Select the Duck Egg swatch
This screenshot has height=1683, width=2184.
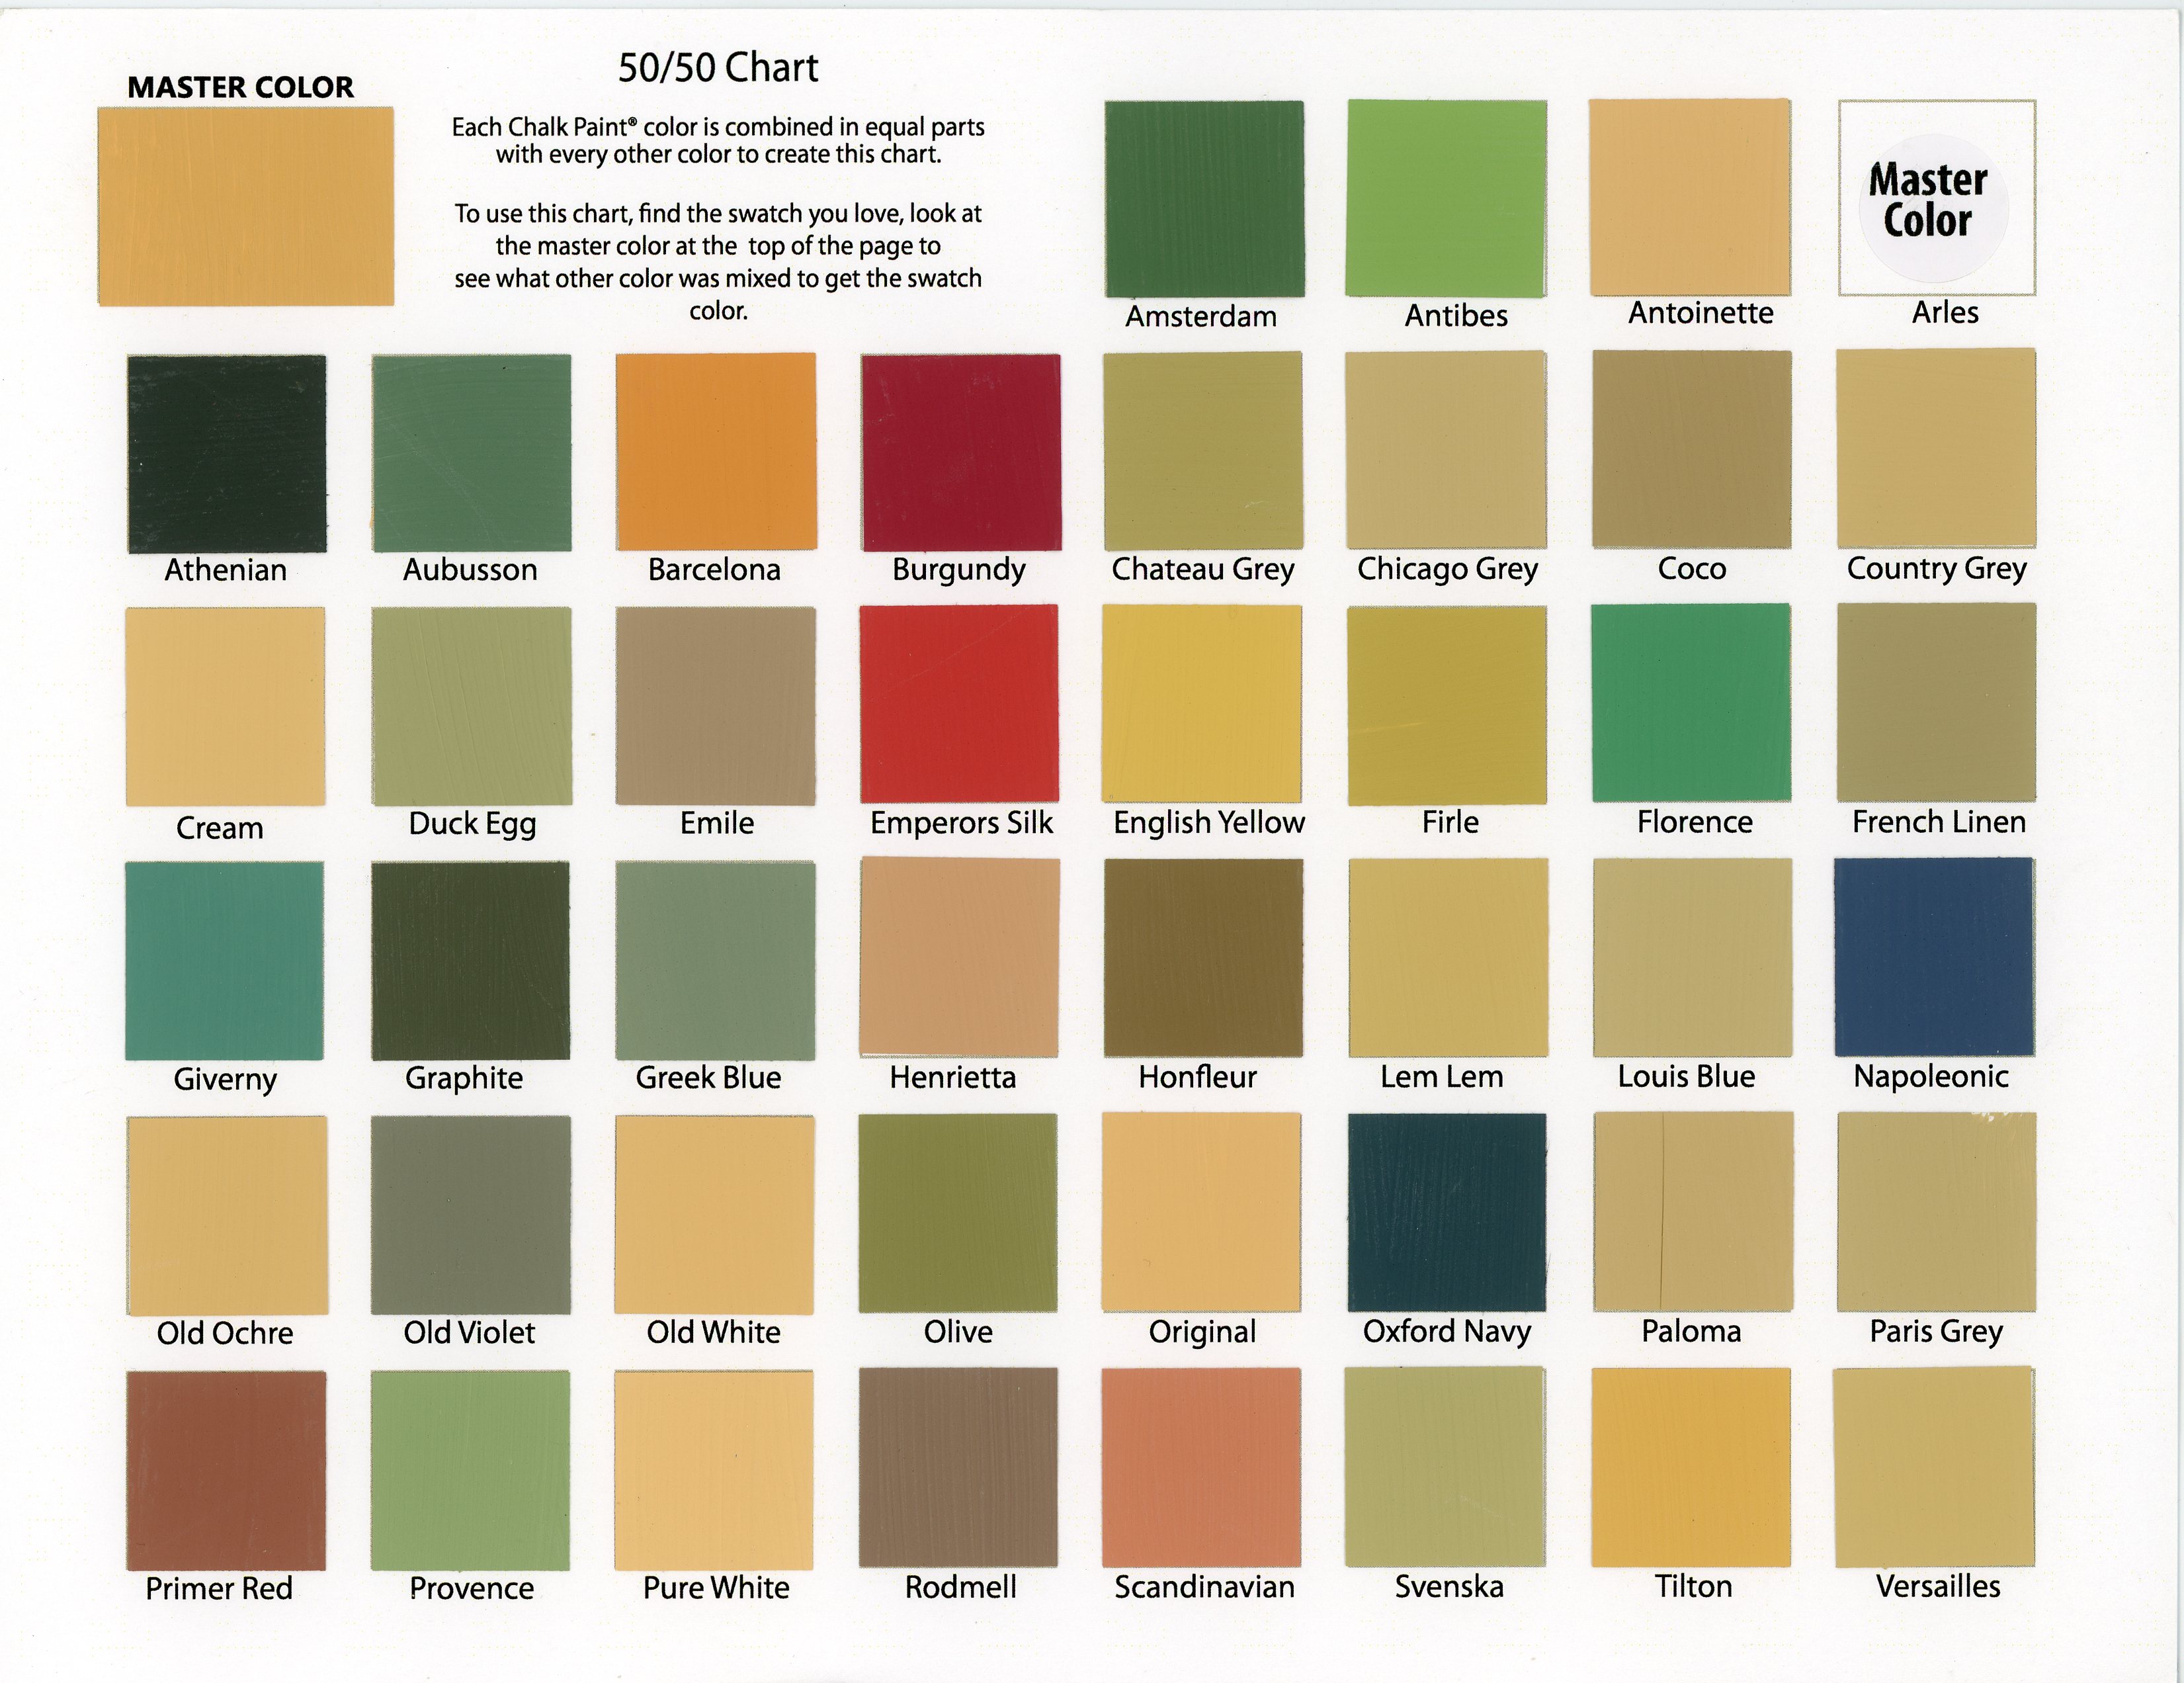472,706
